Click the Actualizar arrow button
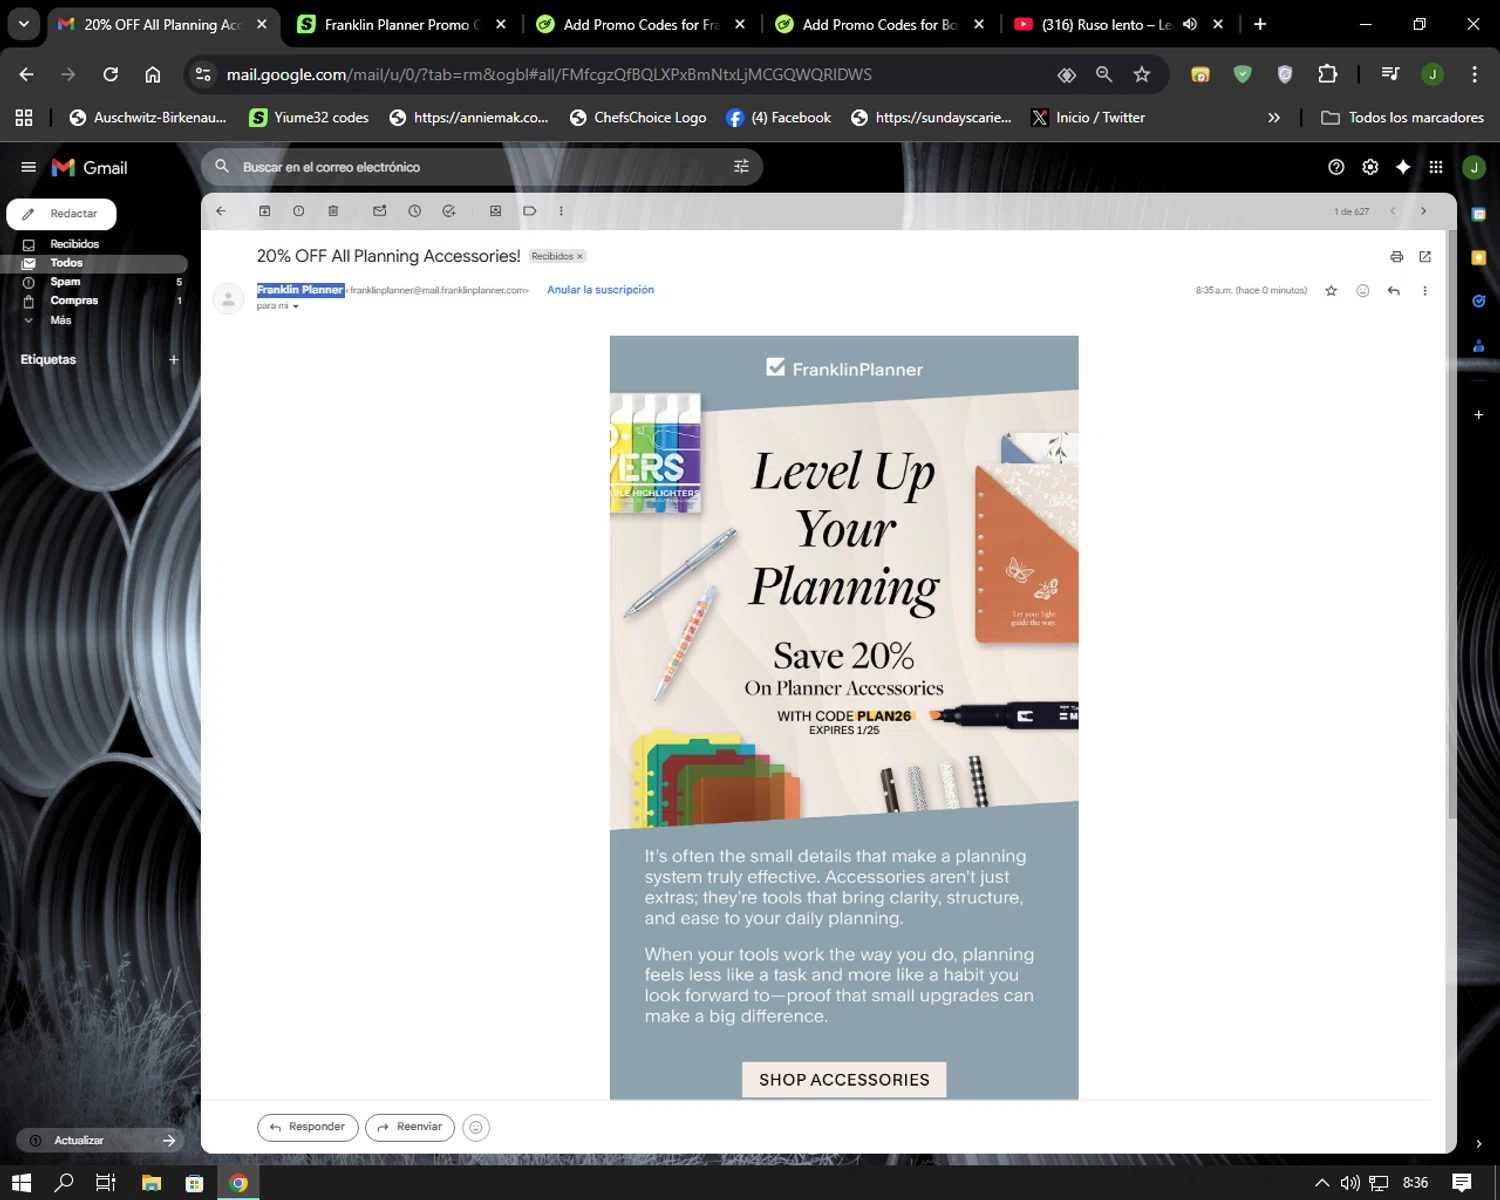Viewport: 1500px width, 1200px height. (x=168, y=1140)
